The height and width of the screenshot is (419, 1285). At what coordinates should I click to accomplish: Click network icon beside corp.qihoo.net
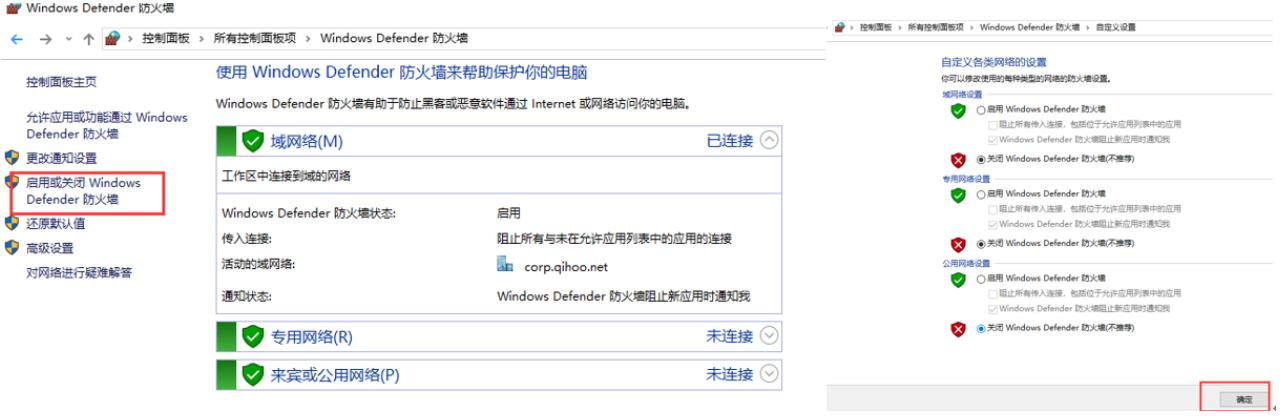click(x=505, y=265)
